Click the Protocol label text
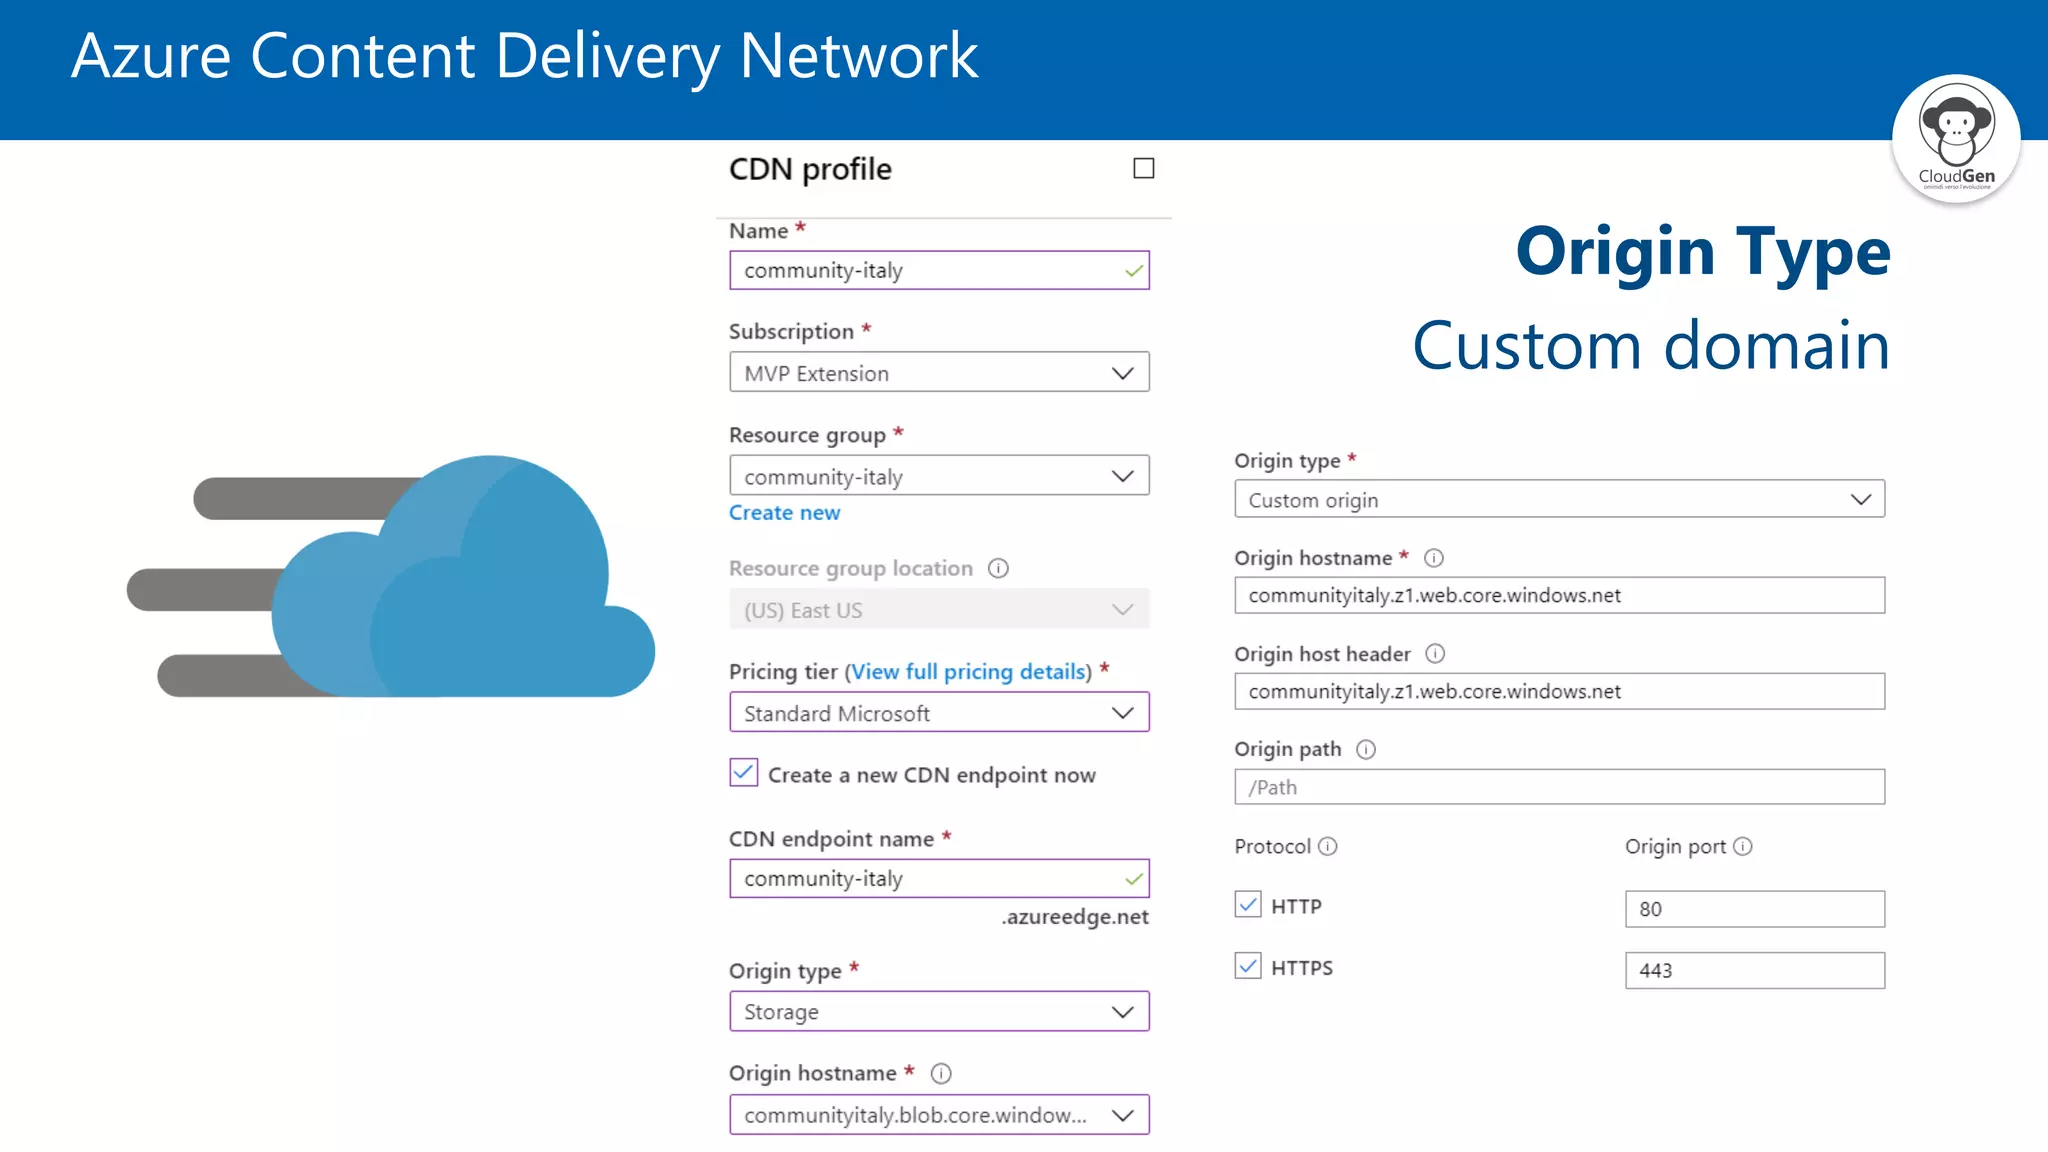Viewport: 2048px width, 1152px height. 1272,846
